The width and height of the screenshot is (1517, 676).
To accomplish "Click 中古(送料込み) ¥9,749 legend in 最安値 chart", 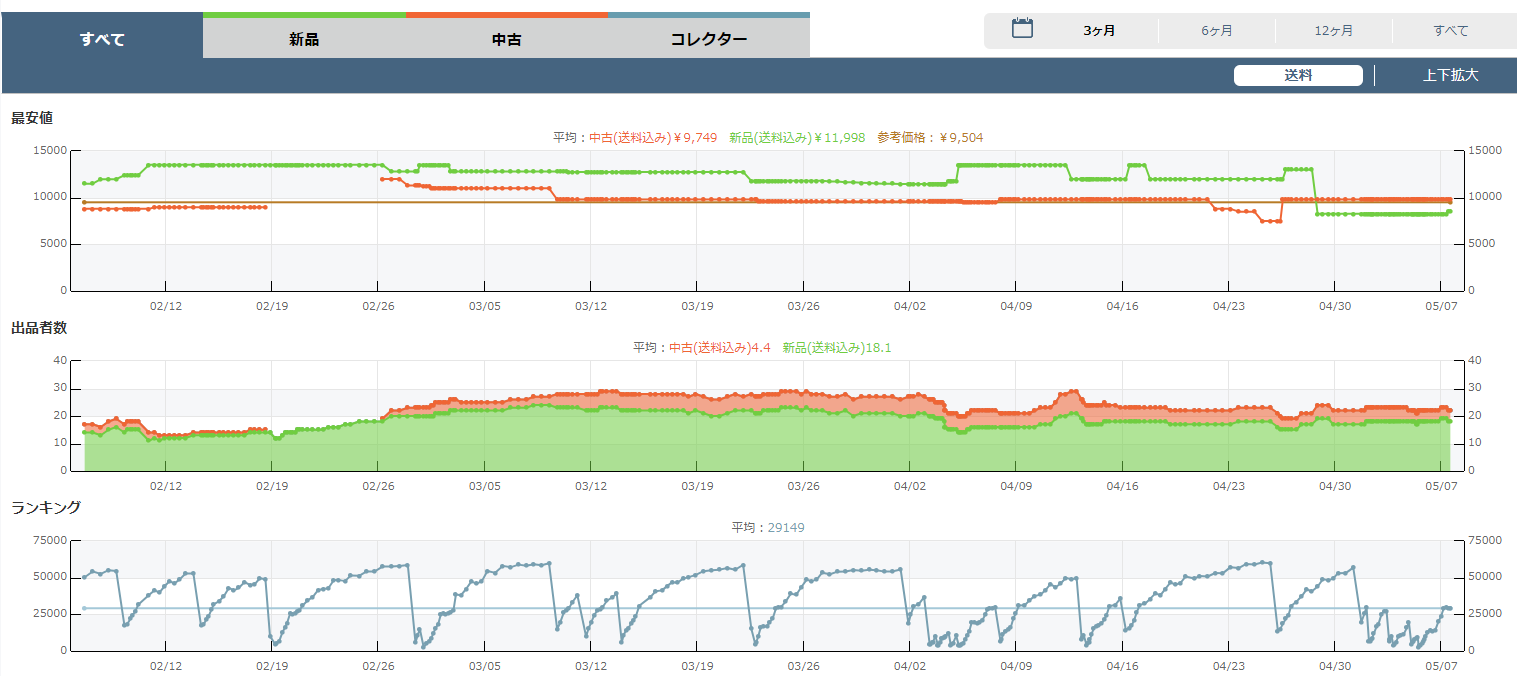I will [x=653, y=138].
